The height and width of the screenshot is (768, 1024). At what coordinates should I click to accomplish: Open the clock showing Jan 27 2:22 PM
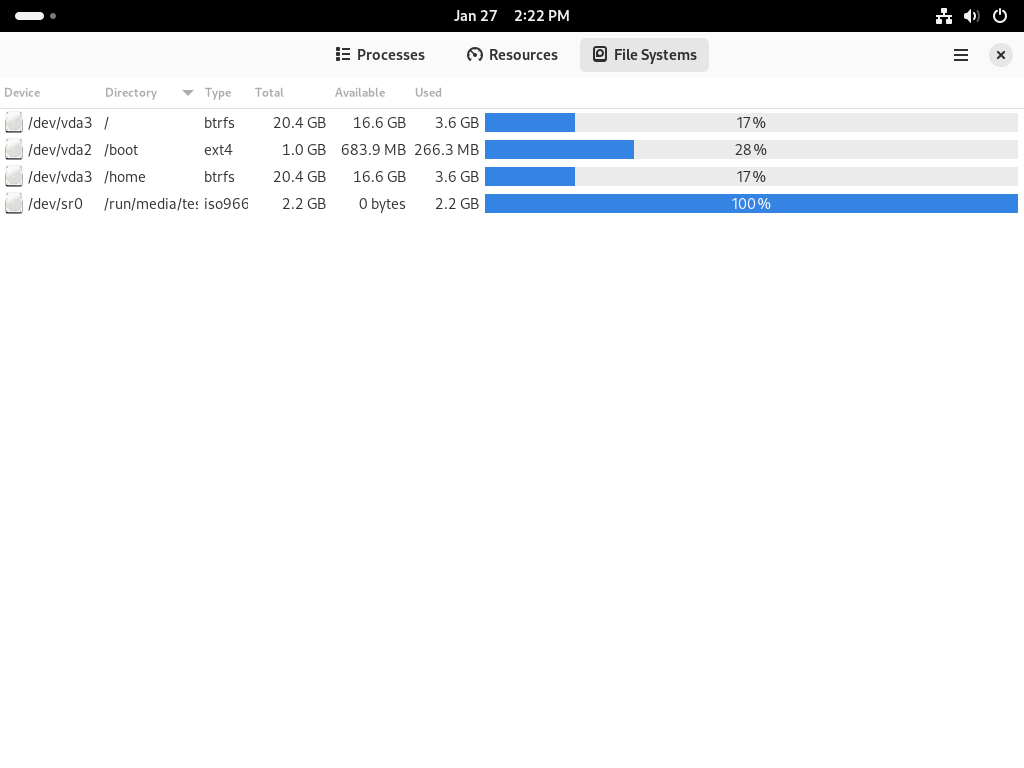coord(512,16)
